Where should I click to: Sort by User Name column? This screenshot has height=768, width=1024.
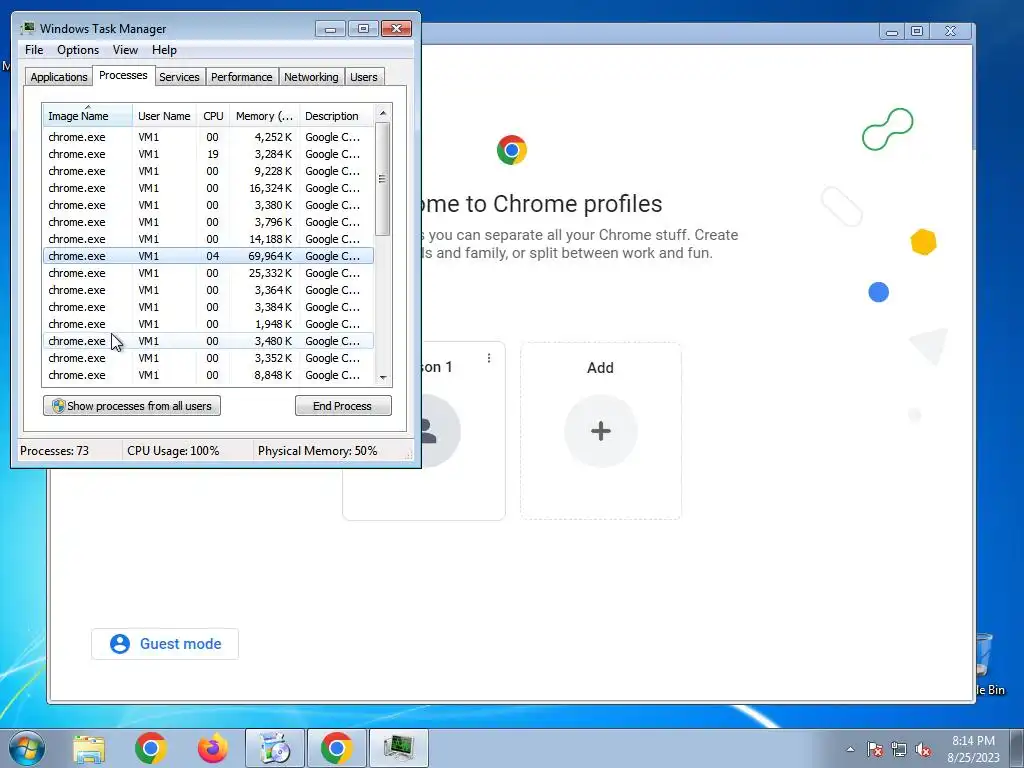coord(165,116)
